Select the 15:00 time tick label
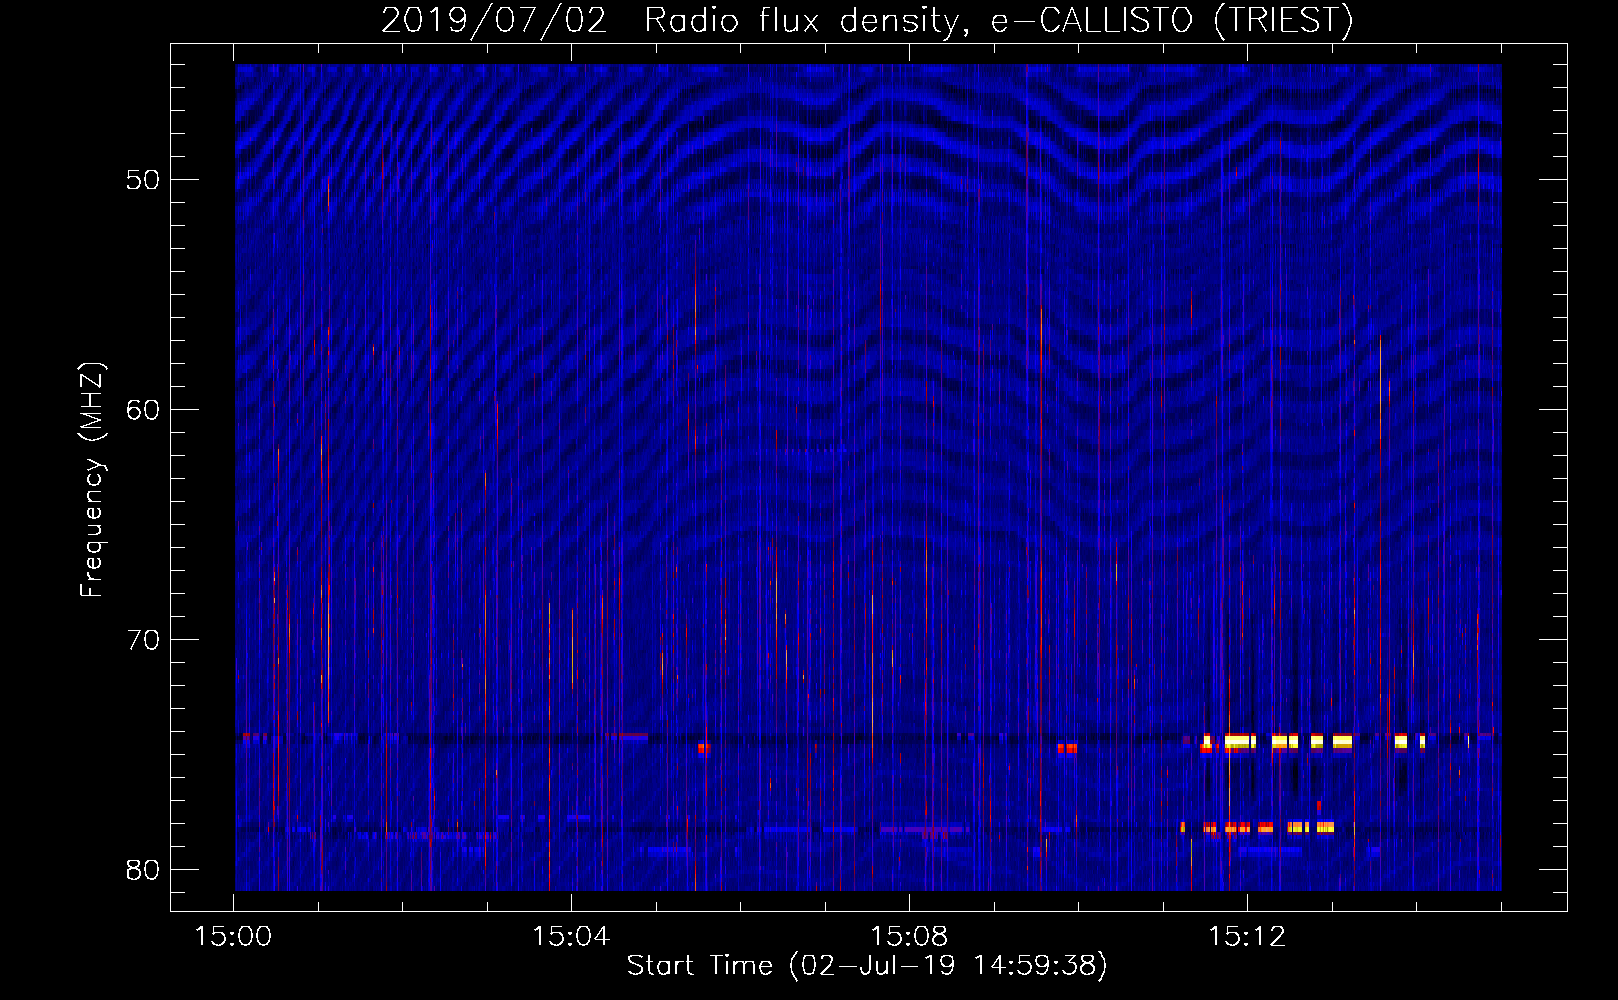Screen dimensions: 1618x1000 233,937
